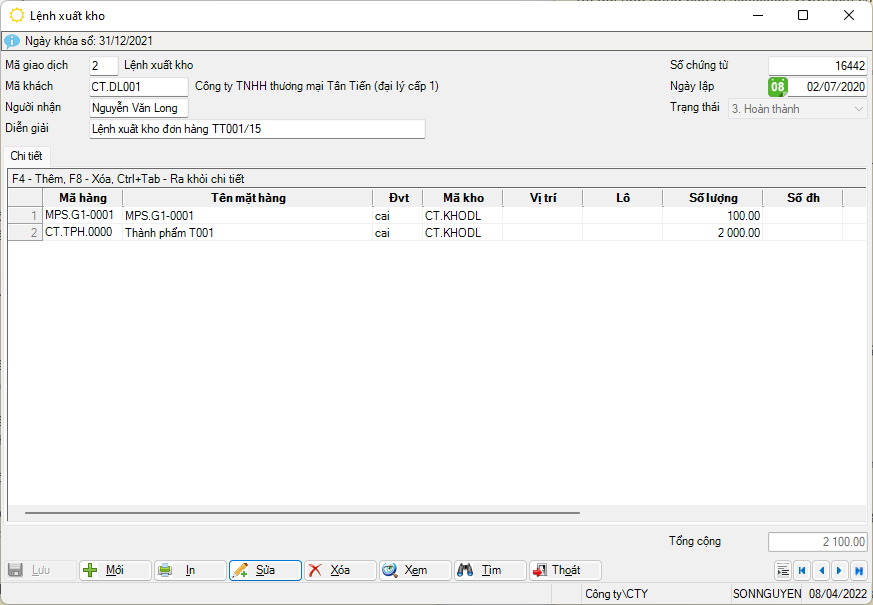Click the green calendar icon beside Ngày lập

777,87
